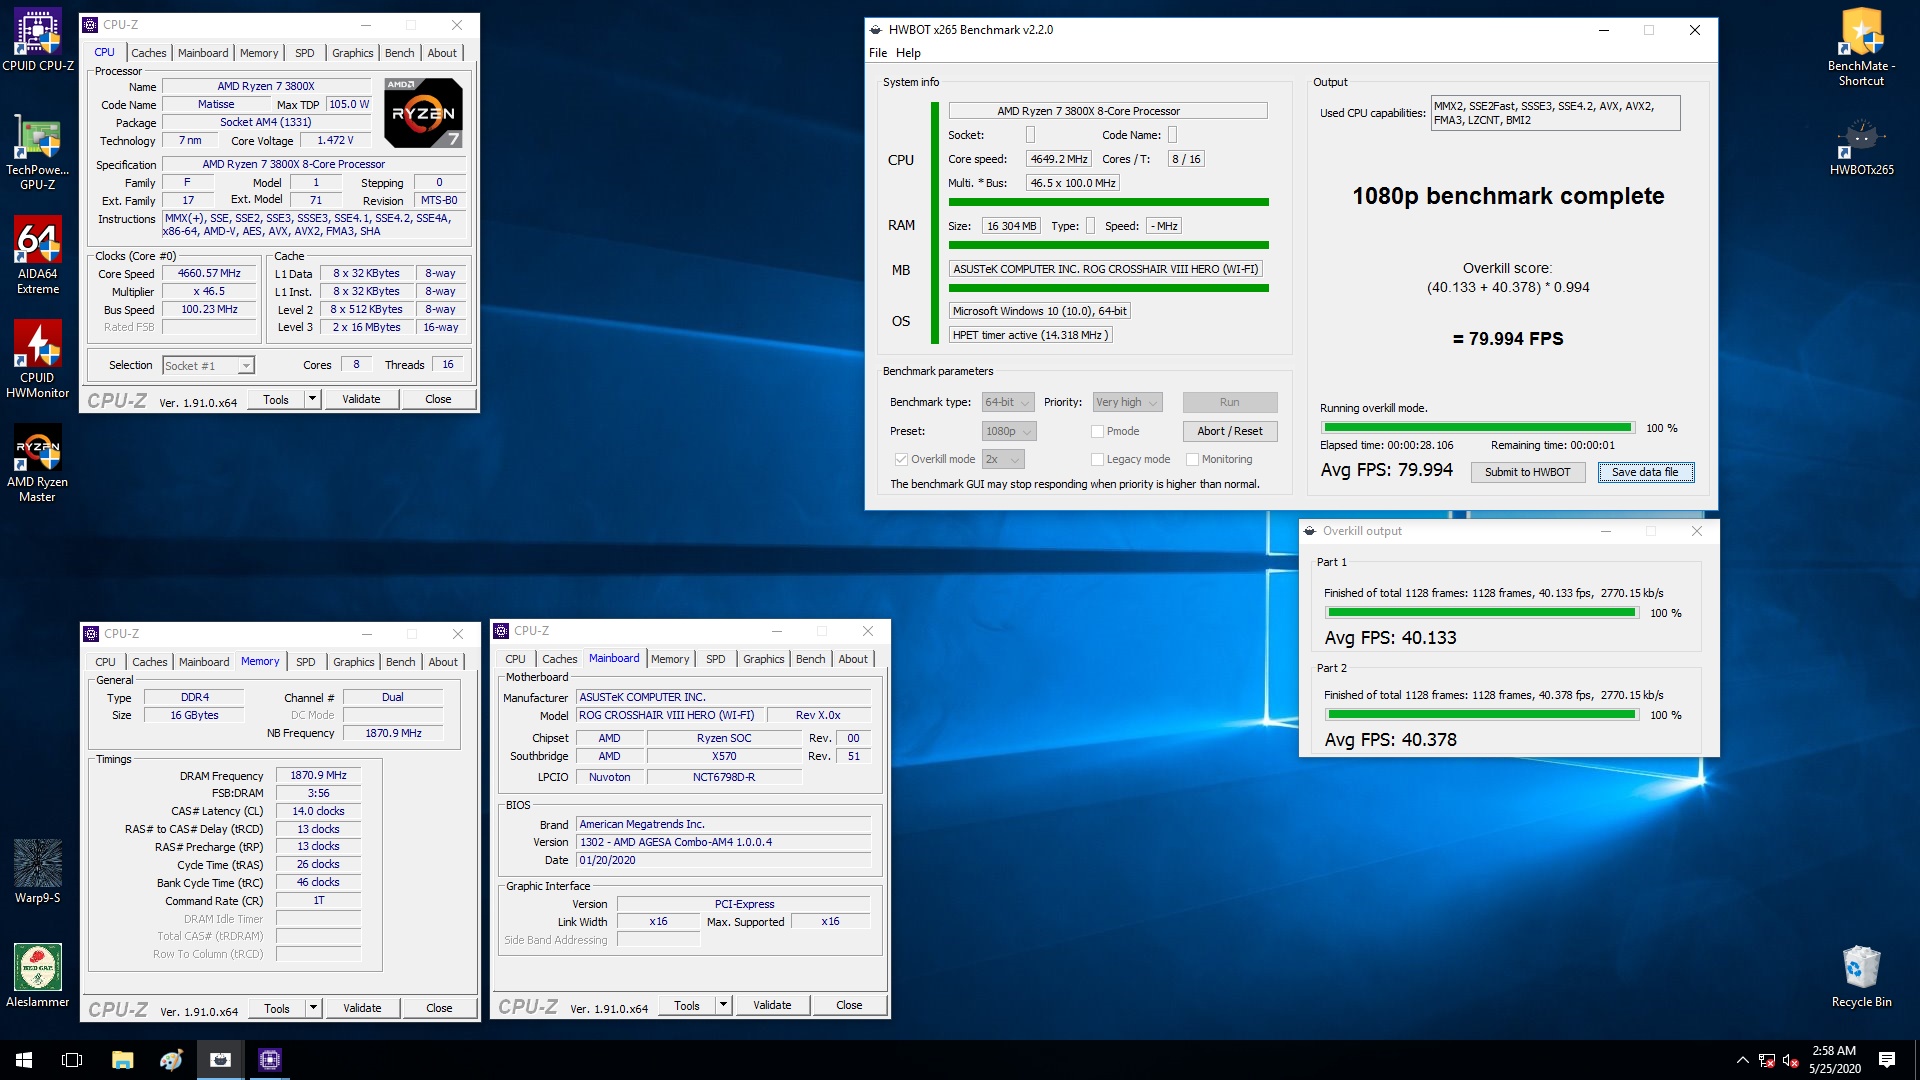This screenshot has height=1080, width=1920.
Task: Open the Action Center notification icon
Action: 1887,1060
